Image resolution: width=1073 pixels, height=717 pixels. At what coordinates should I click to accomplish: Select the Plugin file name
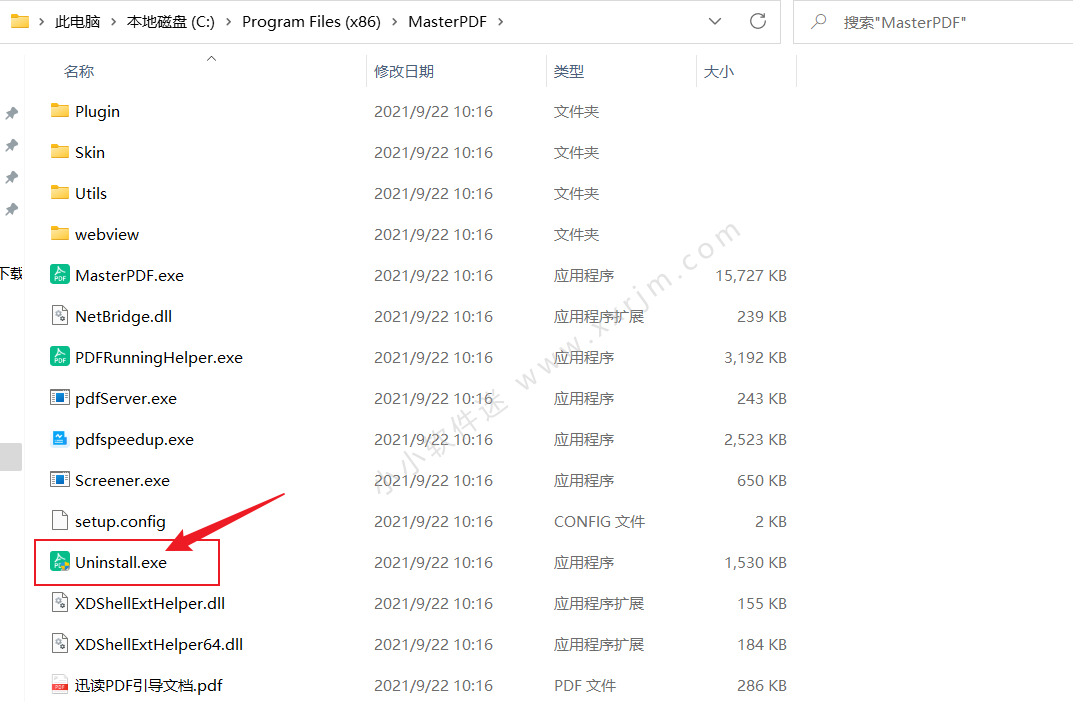(97, 112)
